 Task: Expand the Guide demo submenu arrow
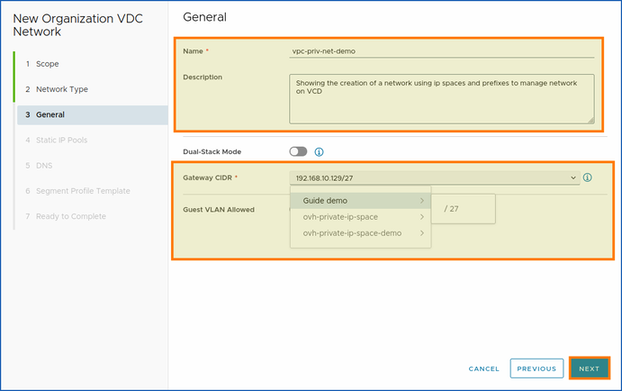click(x=422, y=201)
